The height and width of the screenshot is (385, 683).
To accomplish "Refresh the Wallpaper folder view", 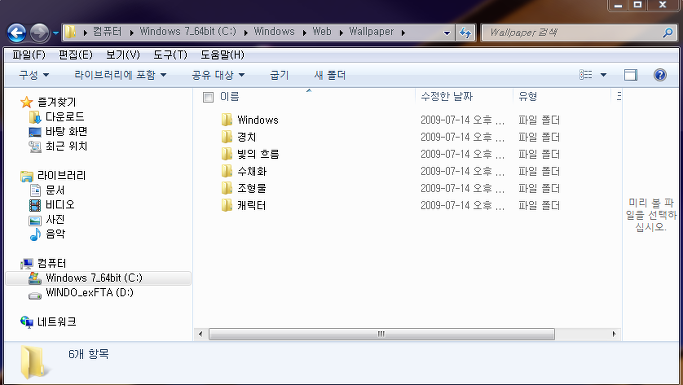I will click(465, 33).
